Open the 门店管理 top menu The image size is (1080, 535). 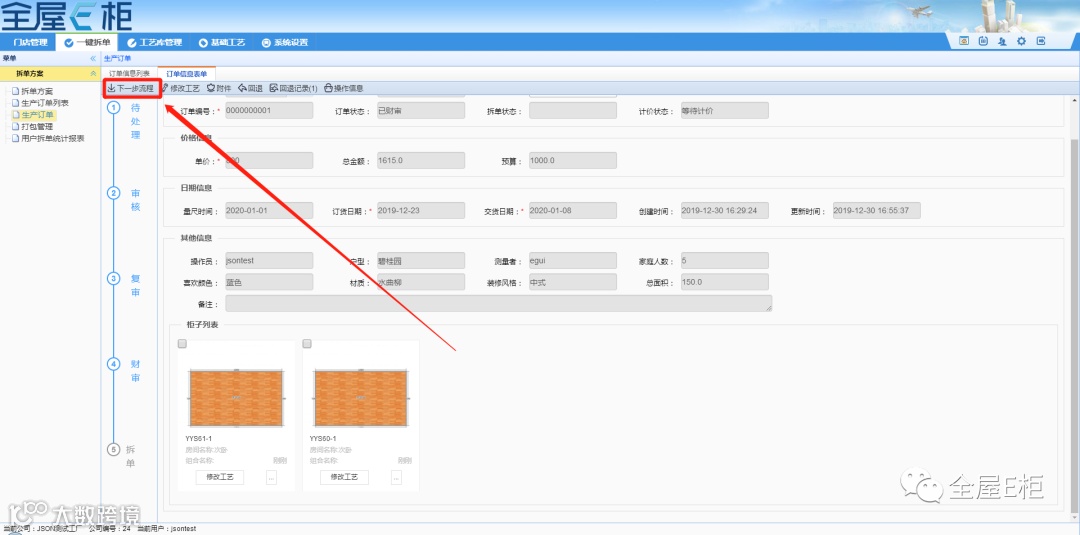(30, 43)
